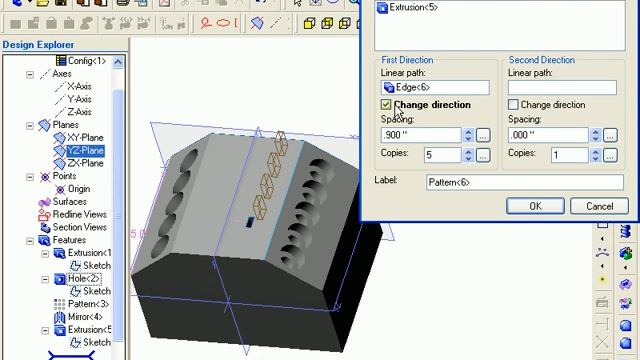Click the first grayed-out square toolbar icon
The height and width of the screenshot is (360, 640).
coord(16,24)
